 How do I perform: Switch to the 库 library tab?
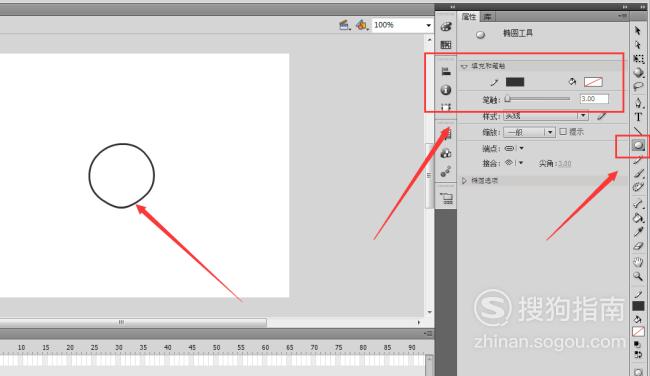point(488,17)
